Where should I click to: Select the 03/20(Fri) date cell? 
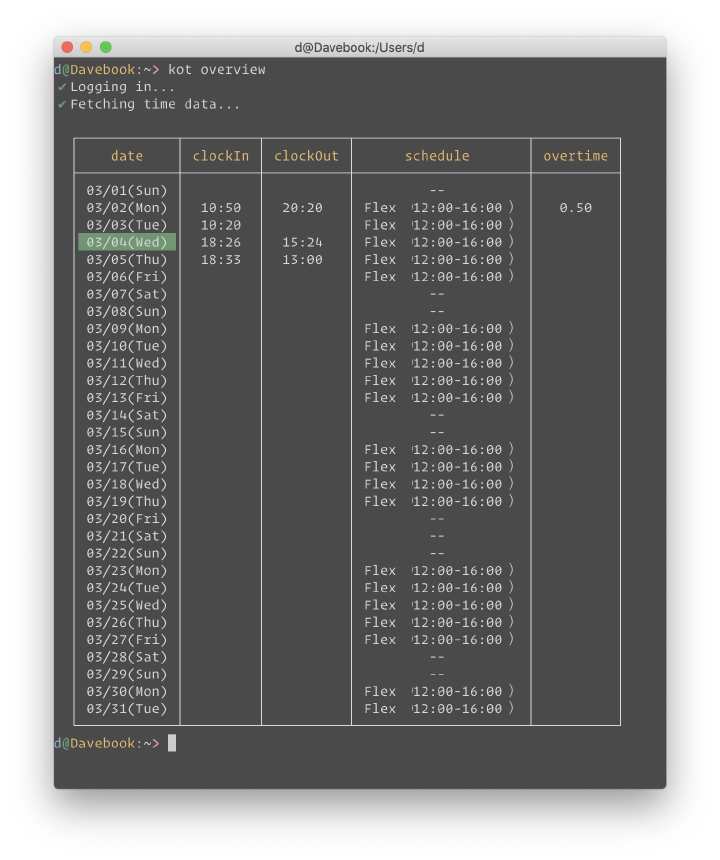[x=127, y=519]
